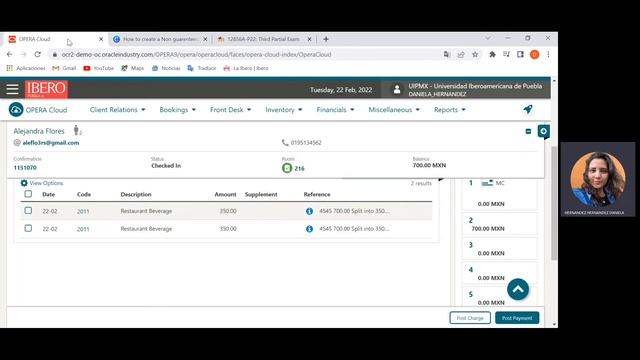Open the browser extensions puzzle icon
Viewport: 640px width, 360px height.
pos(492,54)
